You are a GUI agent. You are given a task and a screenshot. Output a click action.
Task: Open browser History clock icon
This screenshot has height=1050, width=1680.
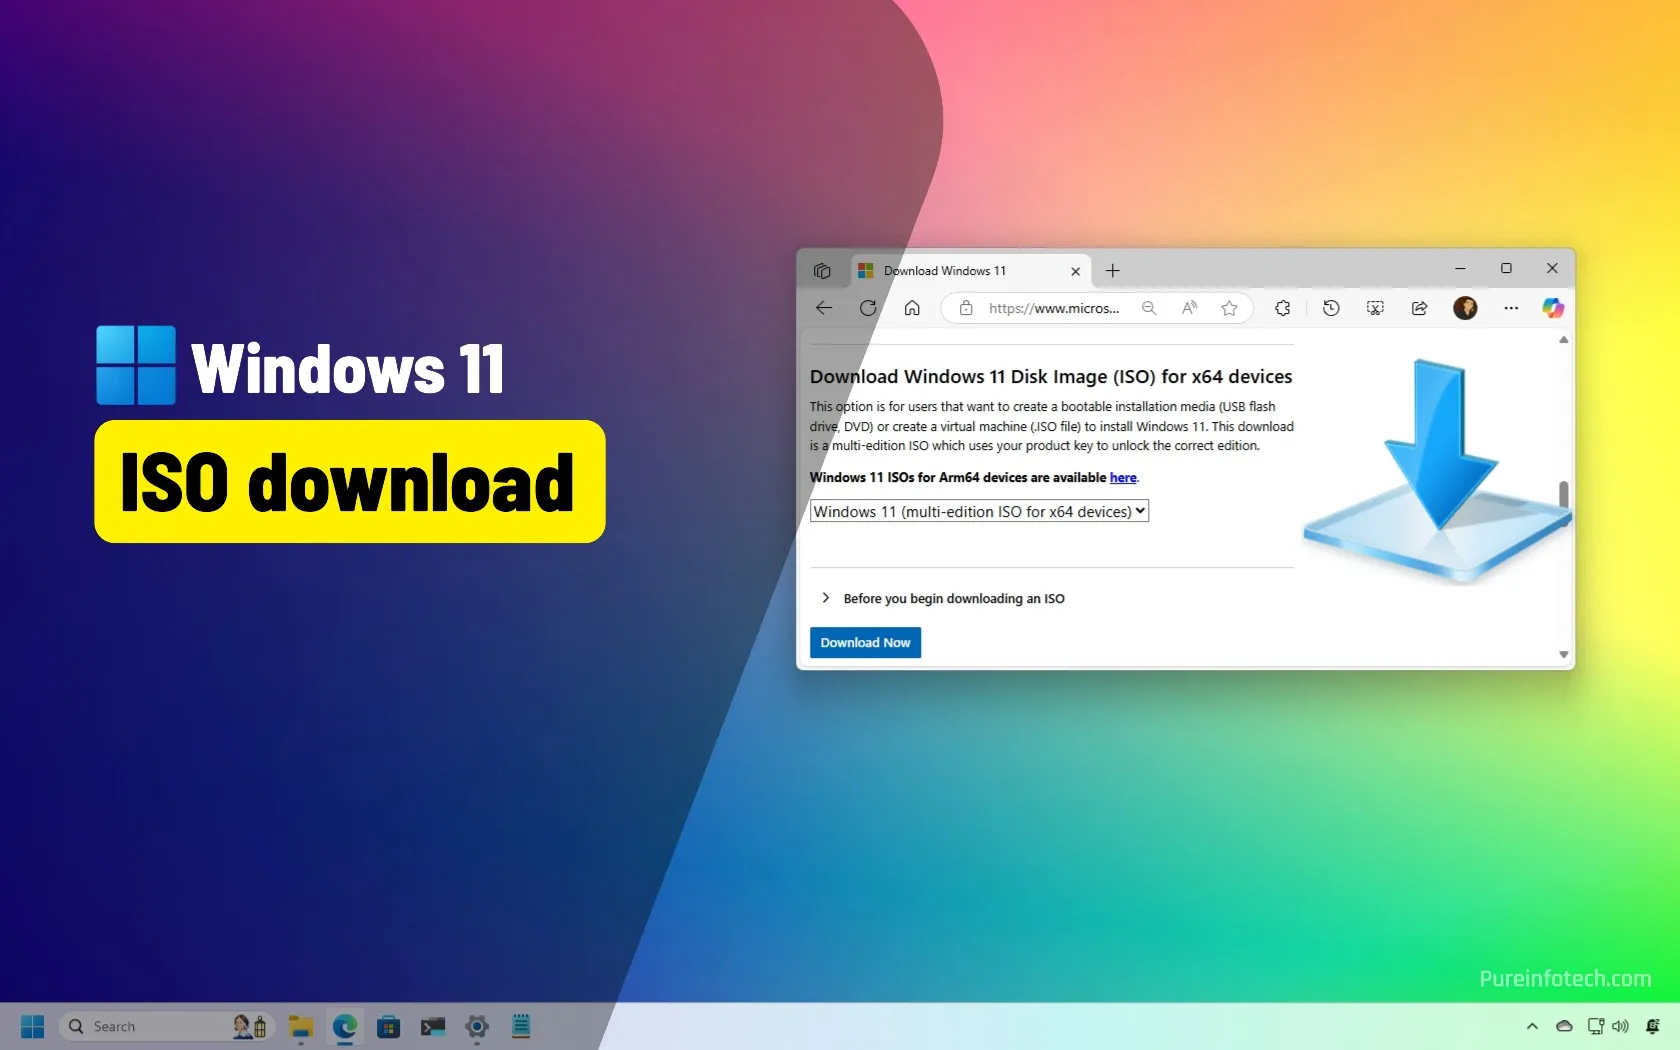point(1331,308)
